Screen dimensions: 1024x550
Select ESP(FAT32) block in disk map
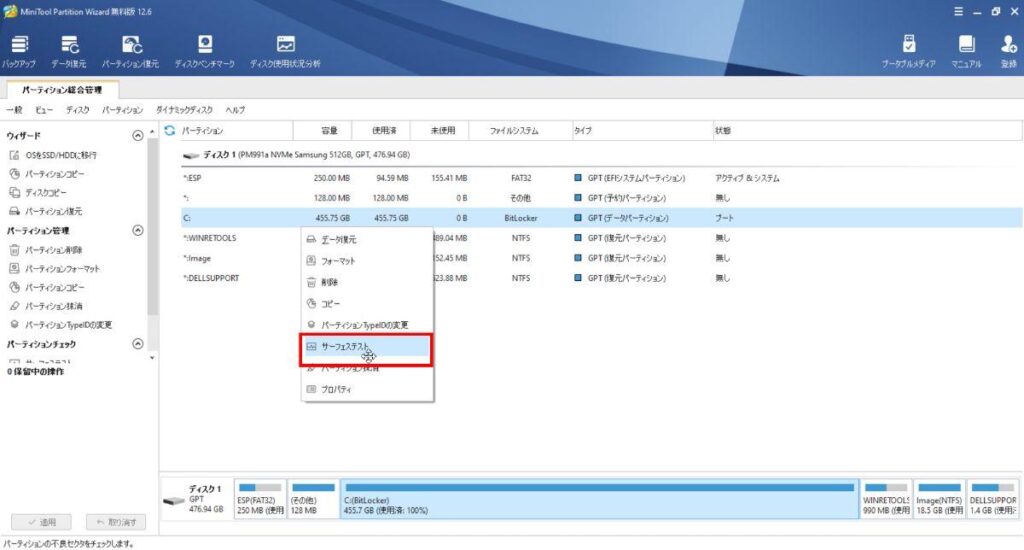pos(260,499)
